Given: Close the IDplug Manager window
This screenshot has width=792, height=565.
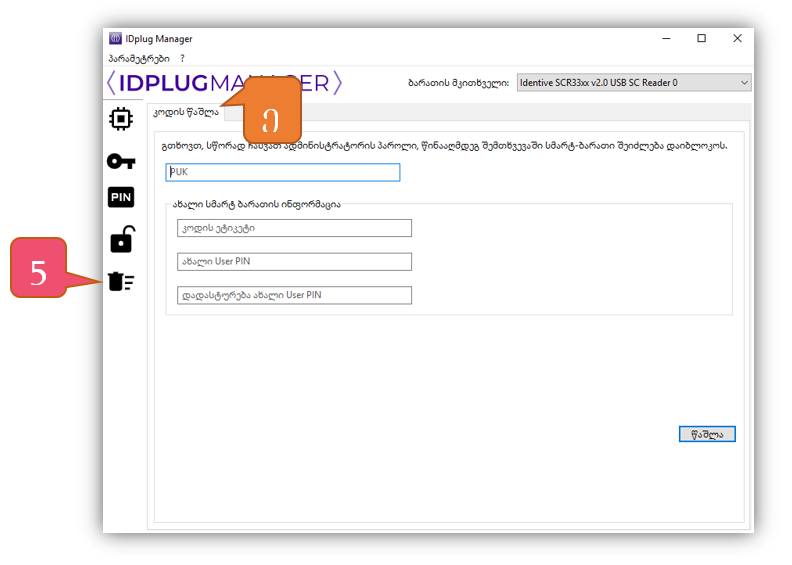Looking at the screenshot, I should pyautogui.click(x=736, y=39).
